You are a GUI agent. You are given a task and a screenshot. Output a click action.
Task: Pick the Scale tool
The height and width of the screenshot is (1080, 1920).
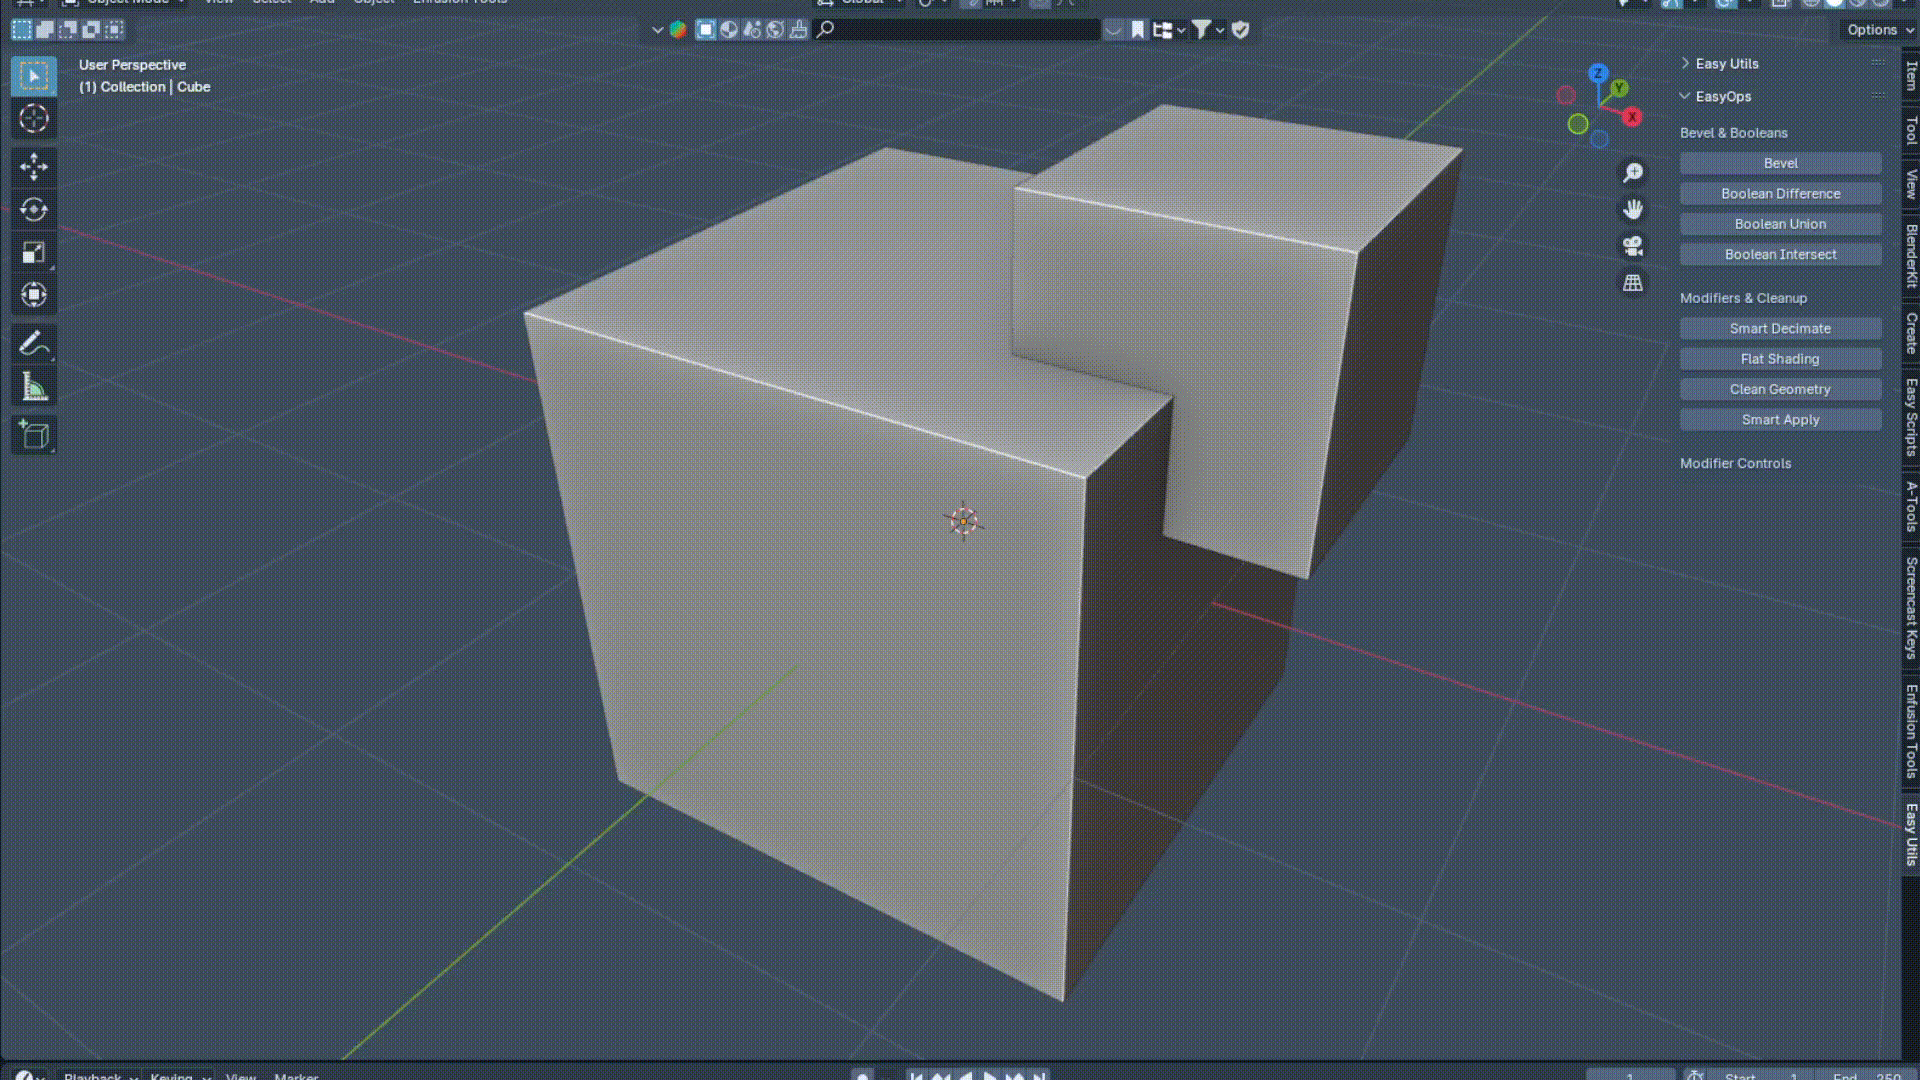tap(34, 252)
